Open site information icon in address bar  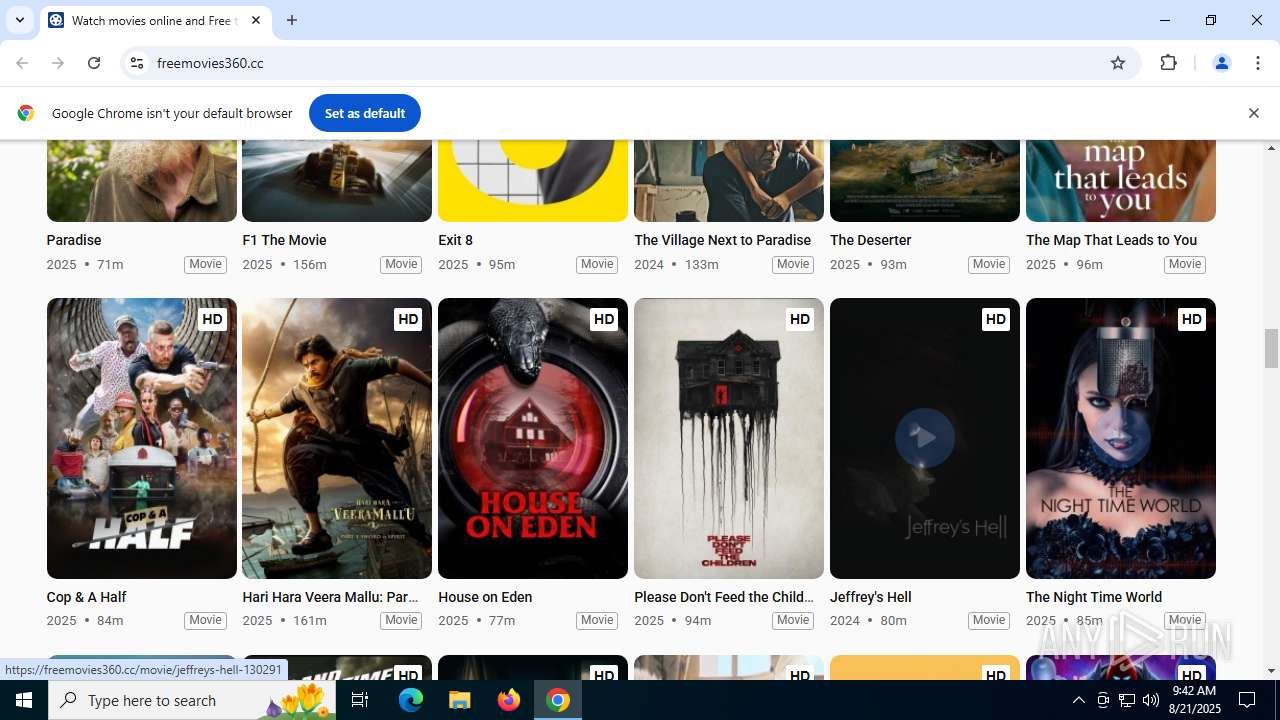point(137,63)
